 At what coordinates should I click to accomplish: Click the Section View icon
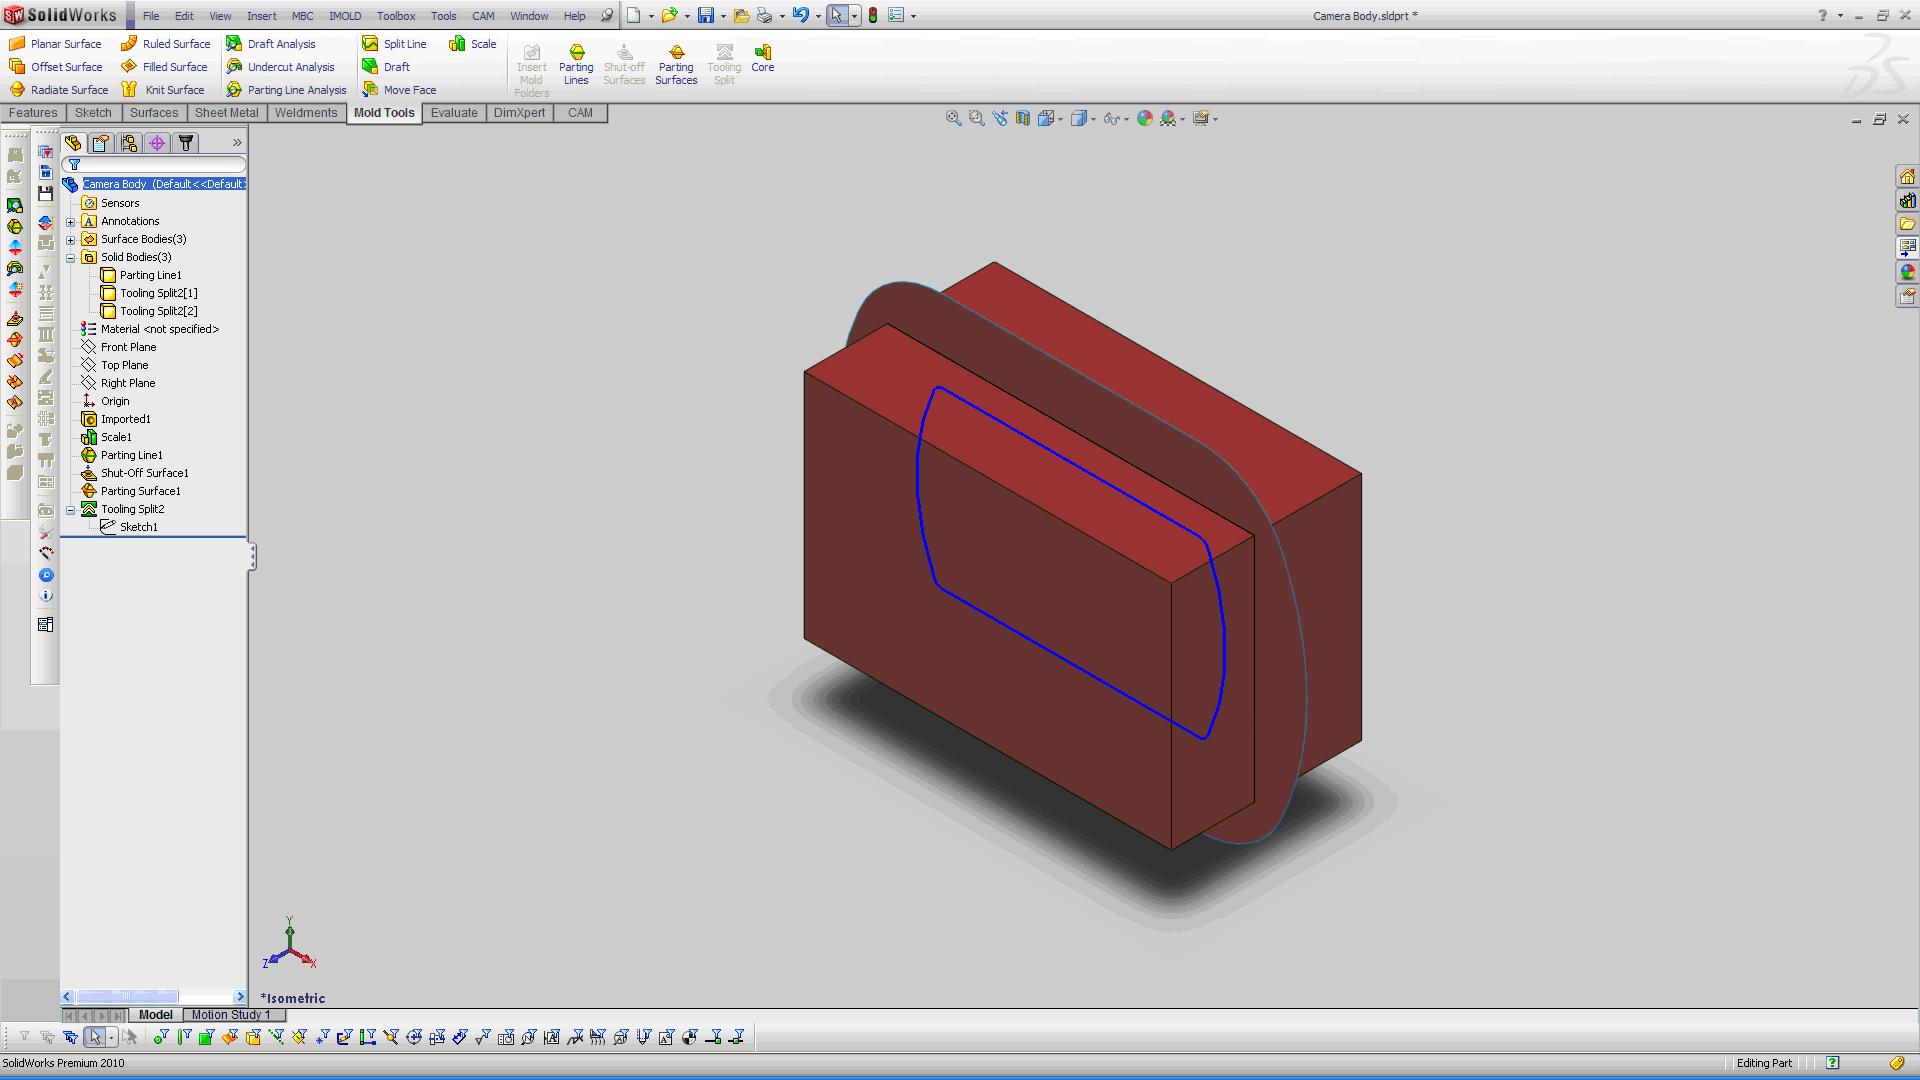click(1022, 118)
